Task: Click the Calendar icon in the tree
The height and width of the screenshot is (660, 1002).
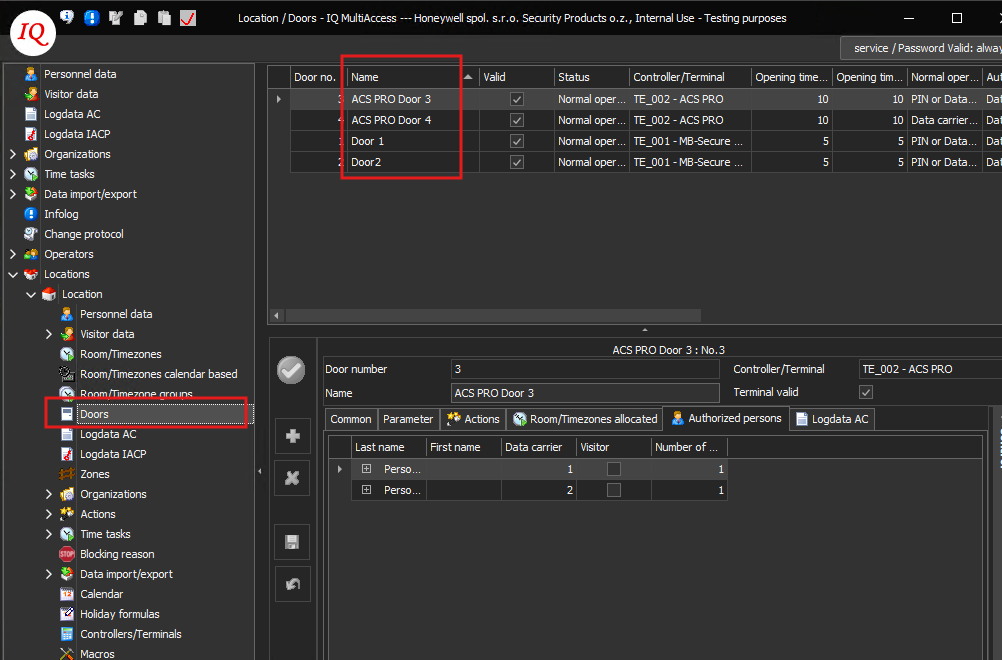Action: pyautogui.click(x=66, y=594)
